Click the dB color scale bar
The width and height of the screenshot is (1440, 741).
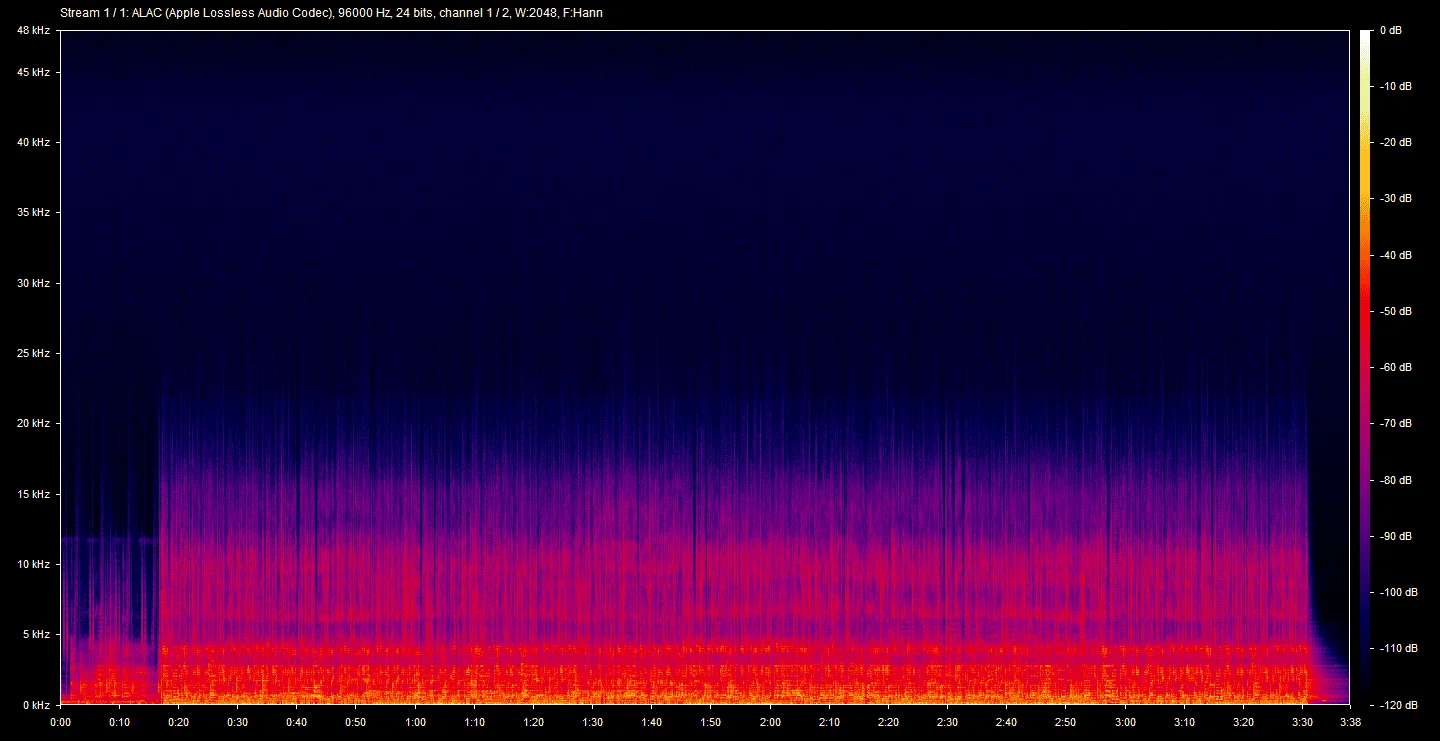coord(1366,368)
